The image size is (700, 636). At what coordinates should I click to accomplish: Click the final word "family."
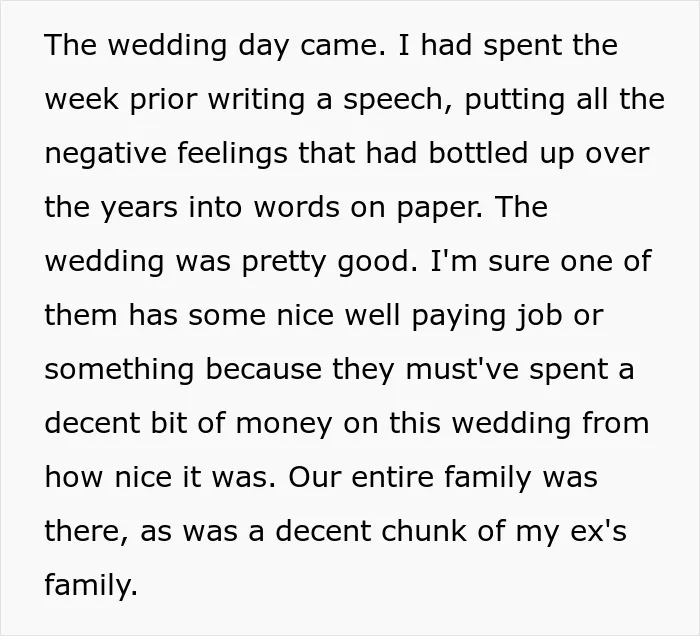point(91,585)
